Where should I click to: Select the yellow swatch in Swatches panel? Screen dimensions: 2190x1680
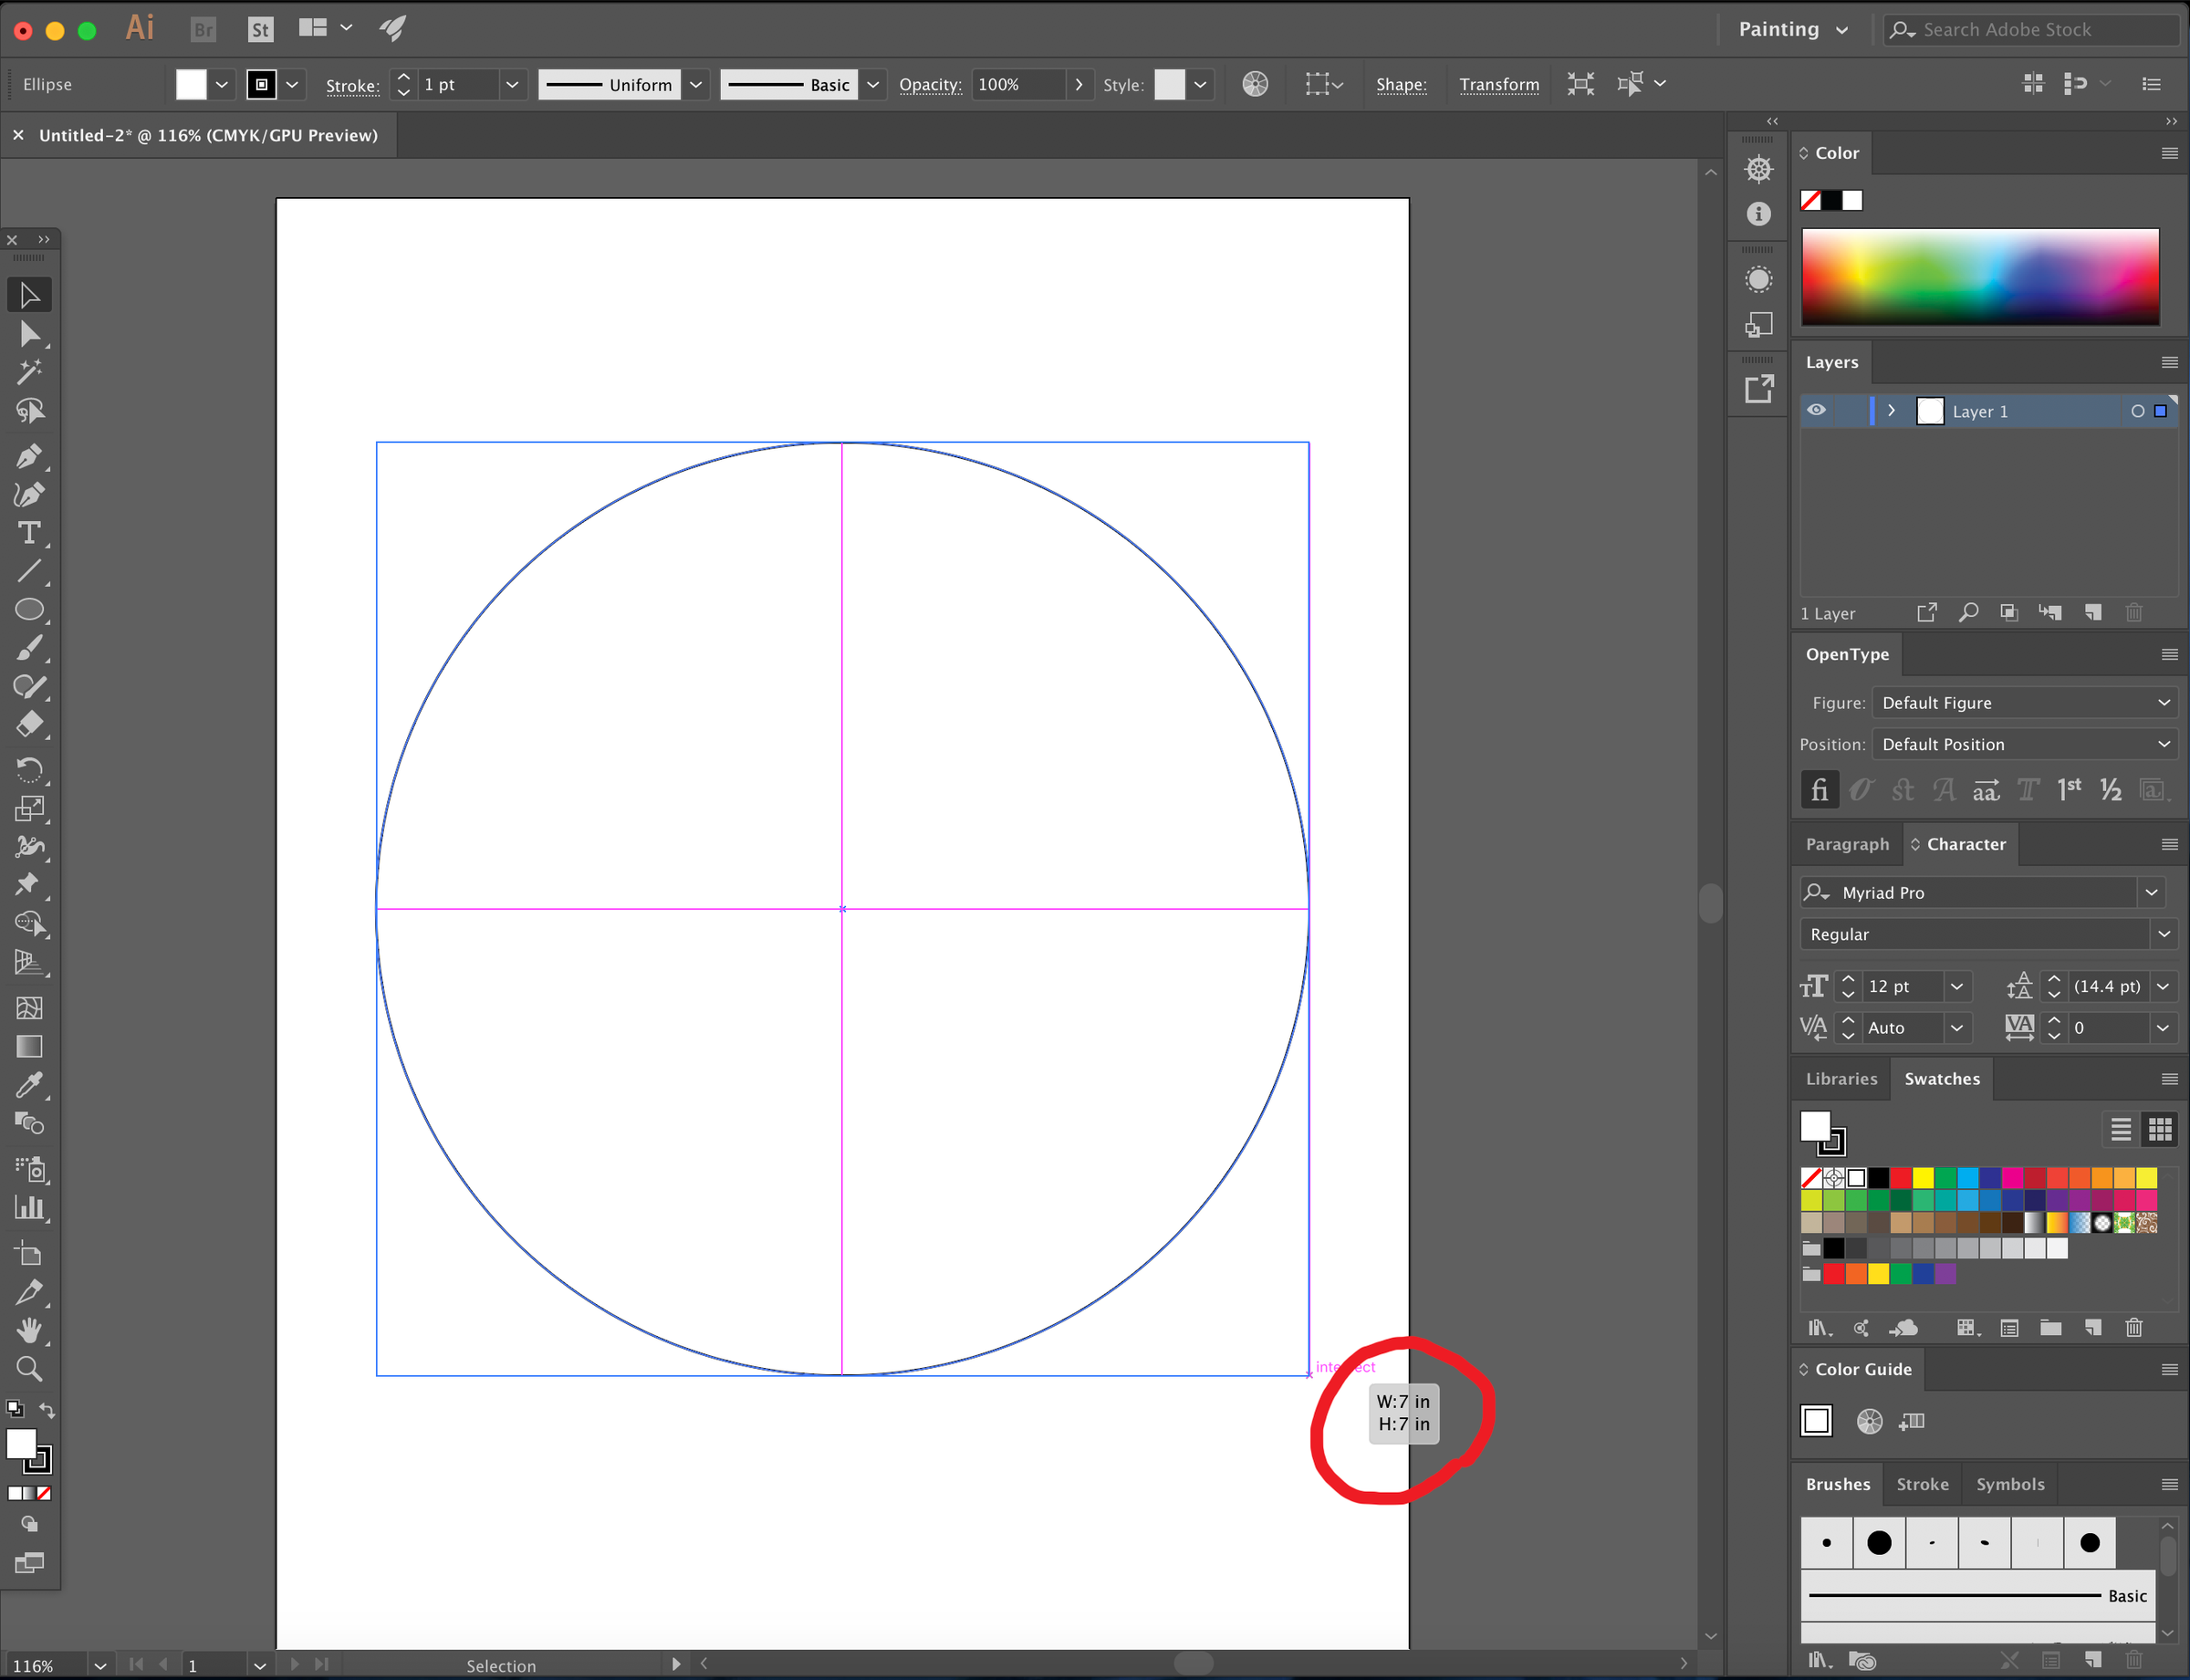[1922, 1178]
